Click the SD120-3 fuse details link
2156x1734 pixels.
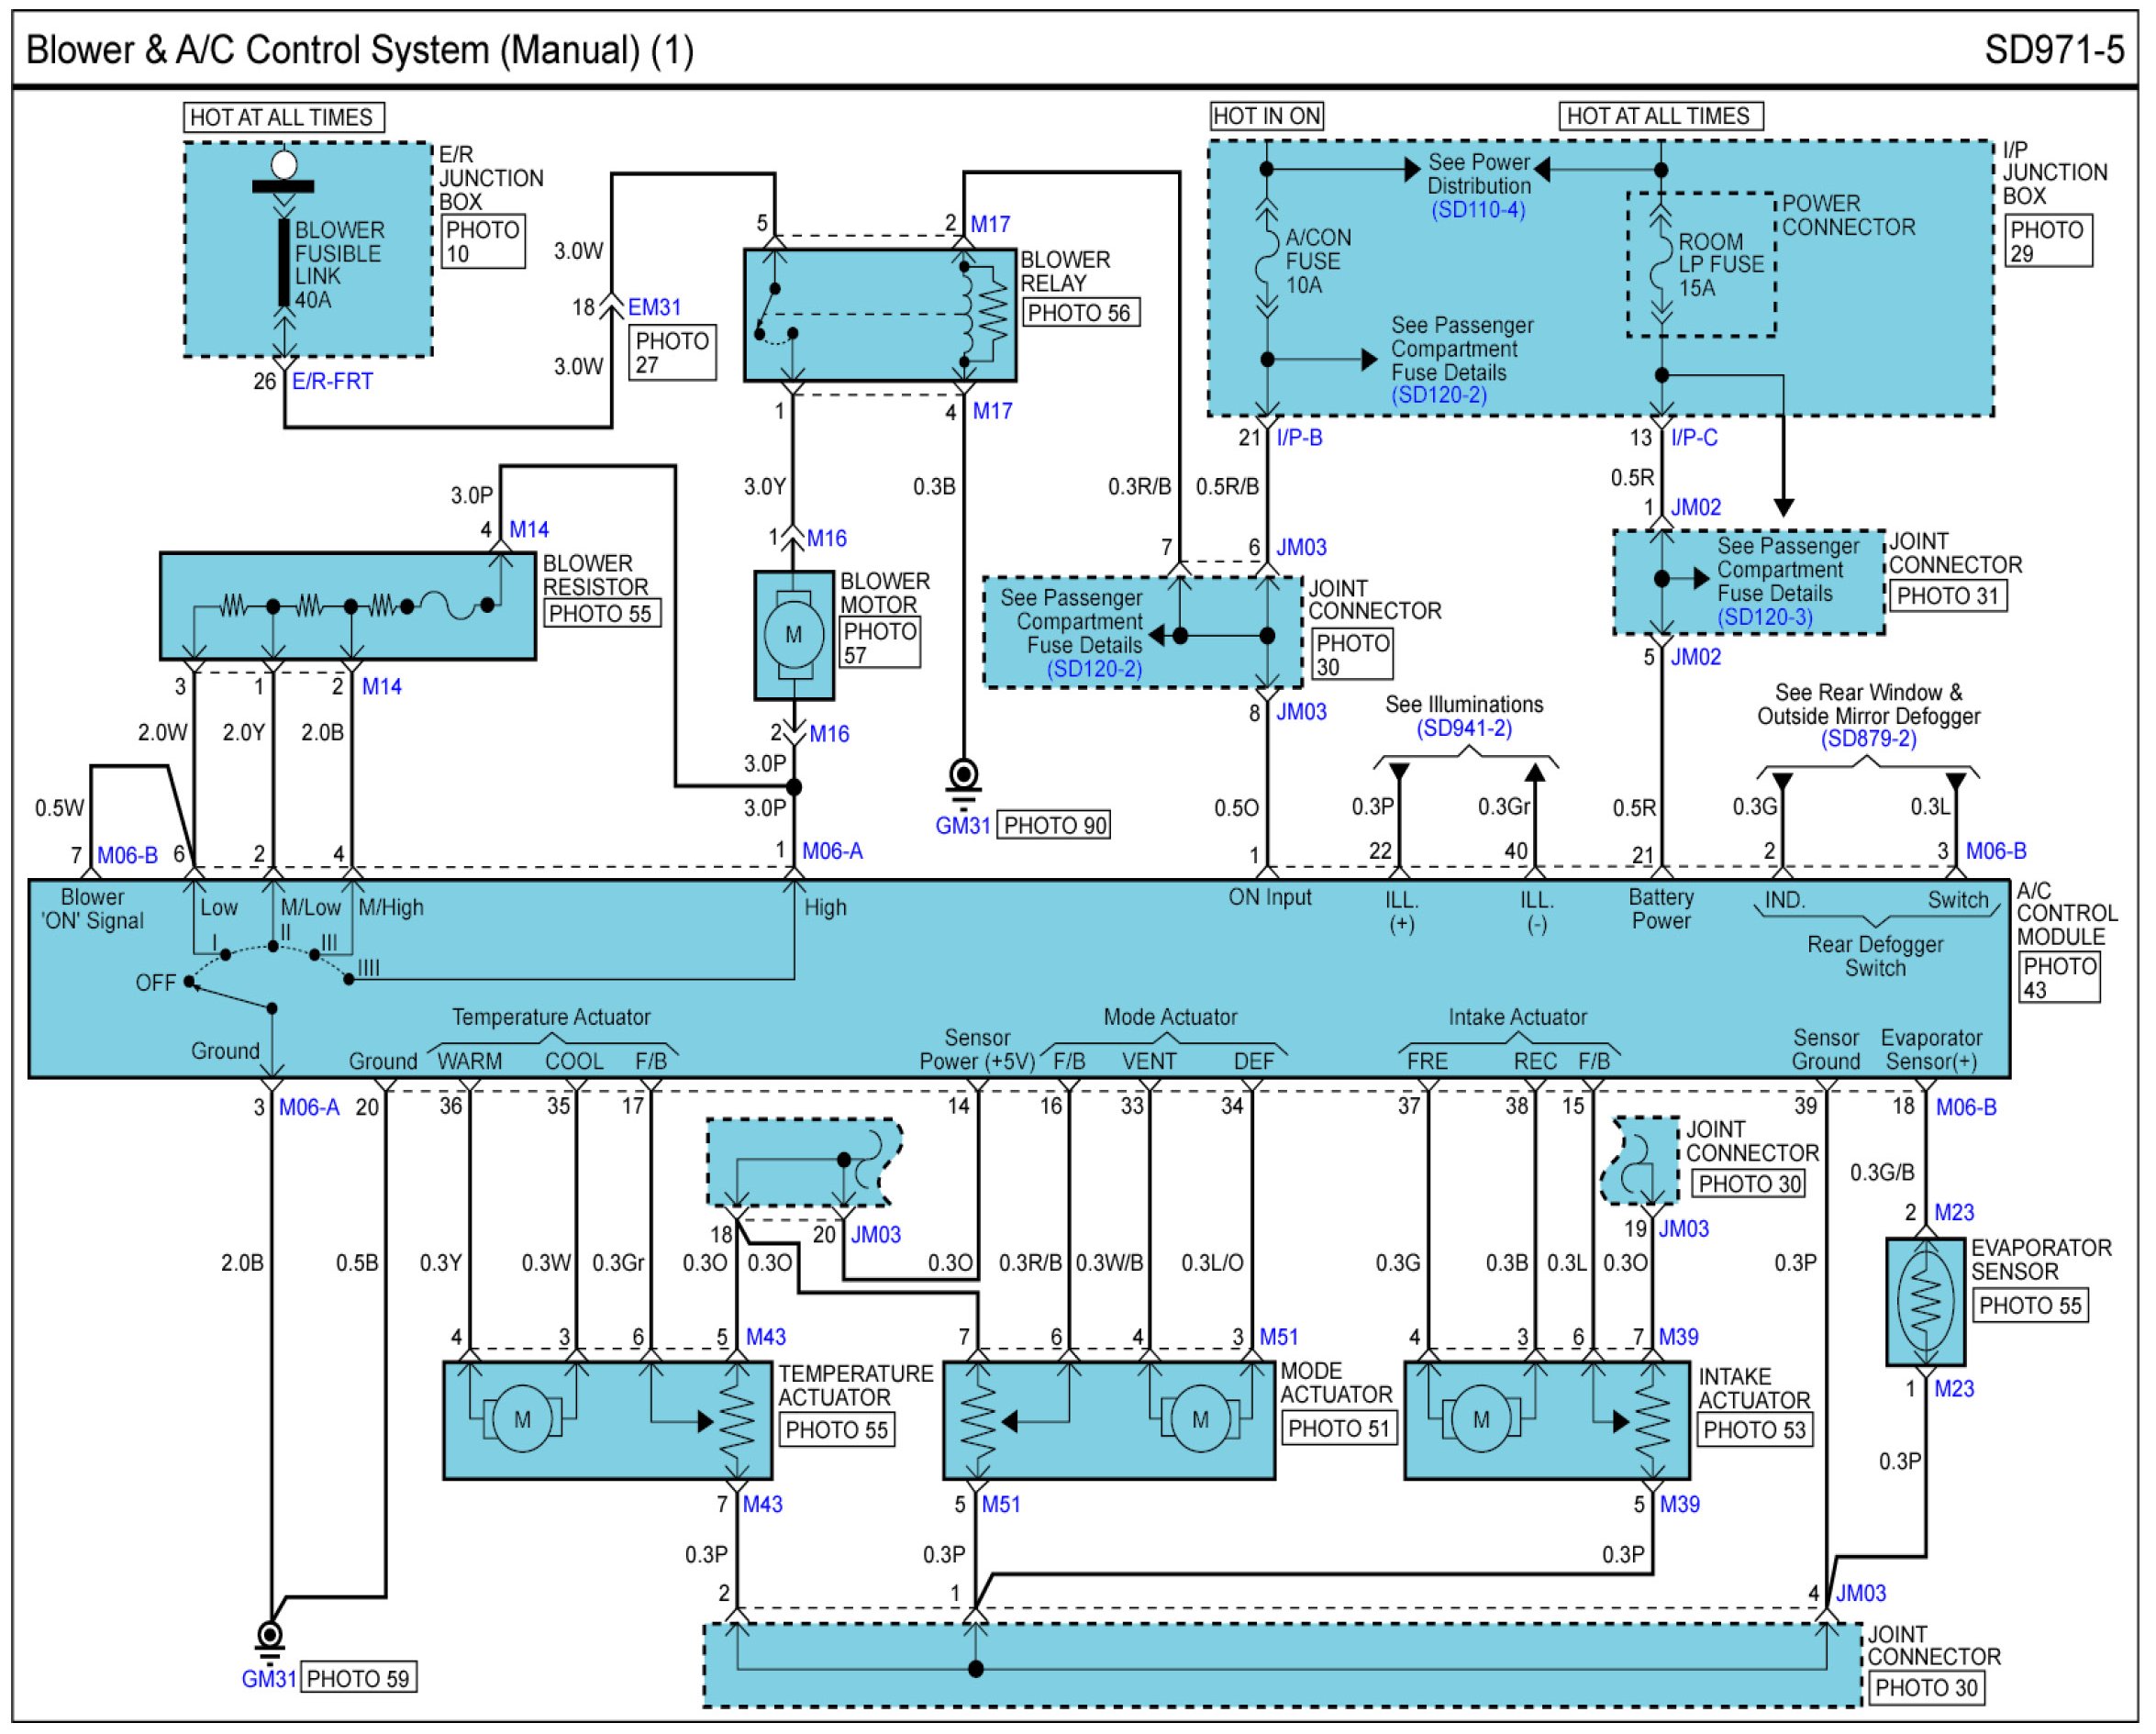click(x=1764, y=617)
